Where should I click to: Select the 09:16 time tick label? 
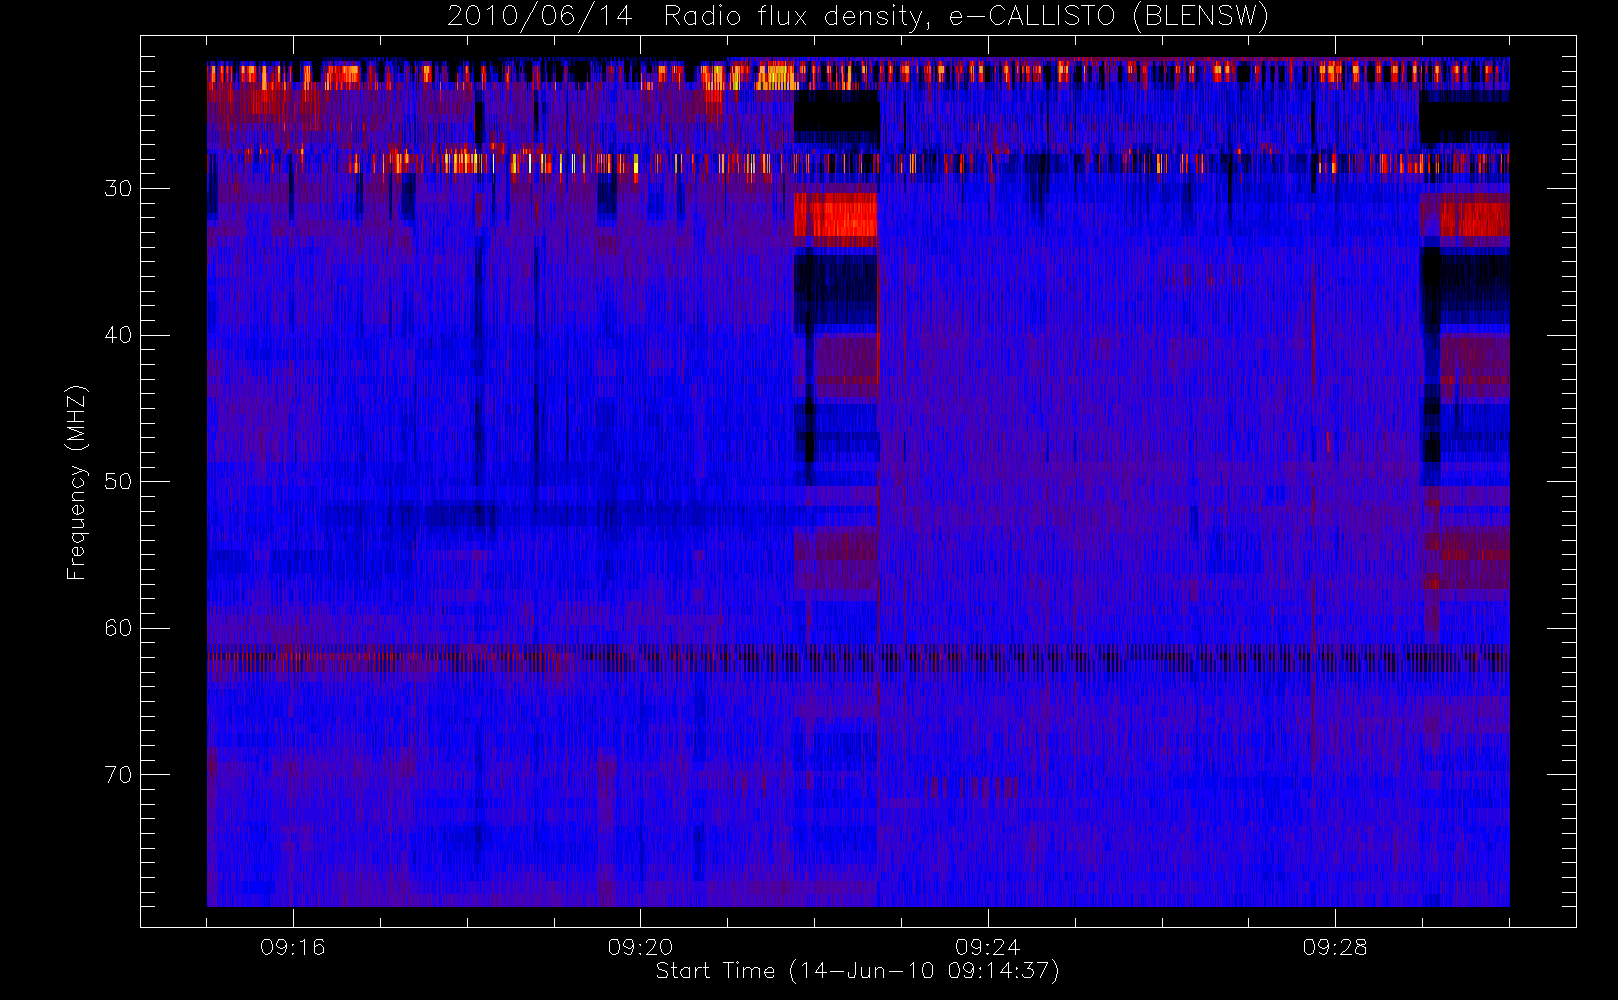tap(293, 947)
